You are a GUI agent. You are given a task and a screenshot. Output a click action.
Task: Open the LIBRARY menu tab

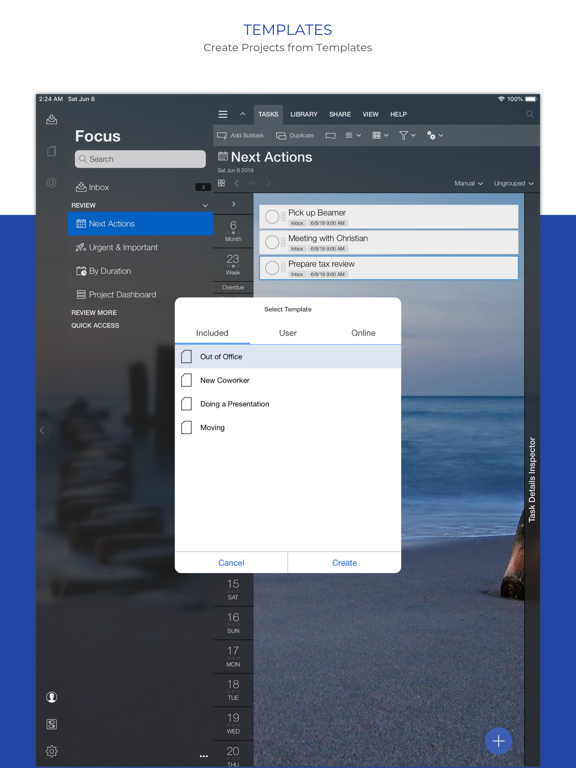[304, 114]
